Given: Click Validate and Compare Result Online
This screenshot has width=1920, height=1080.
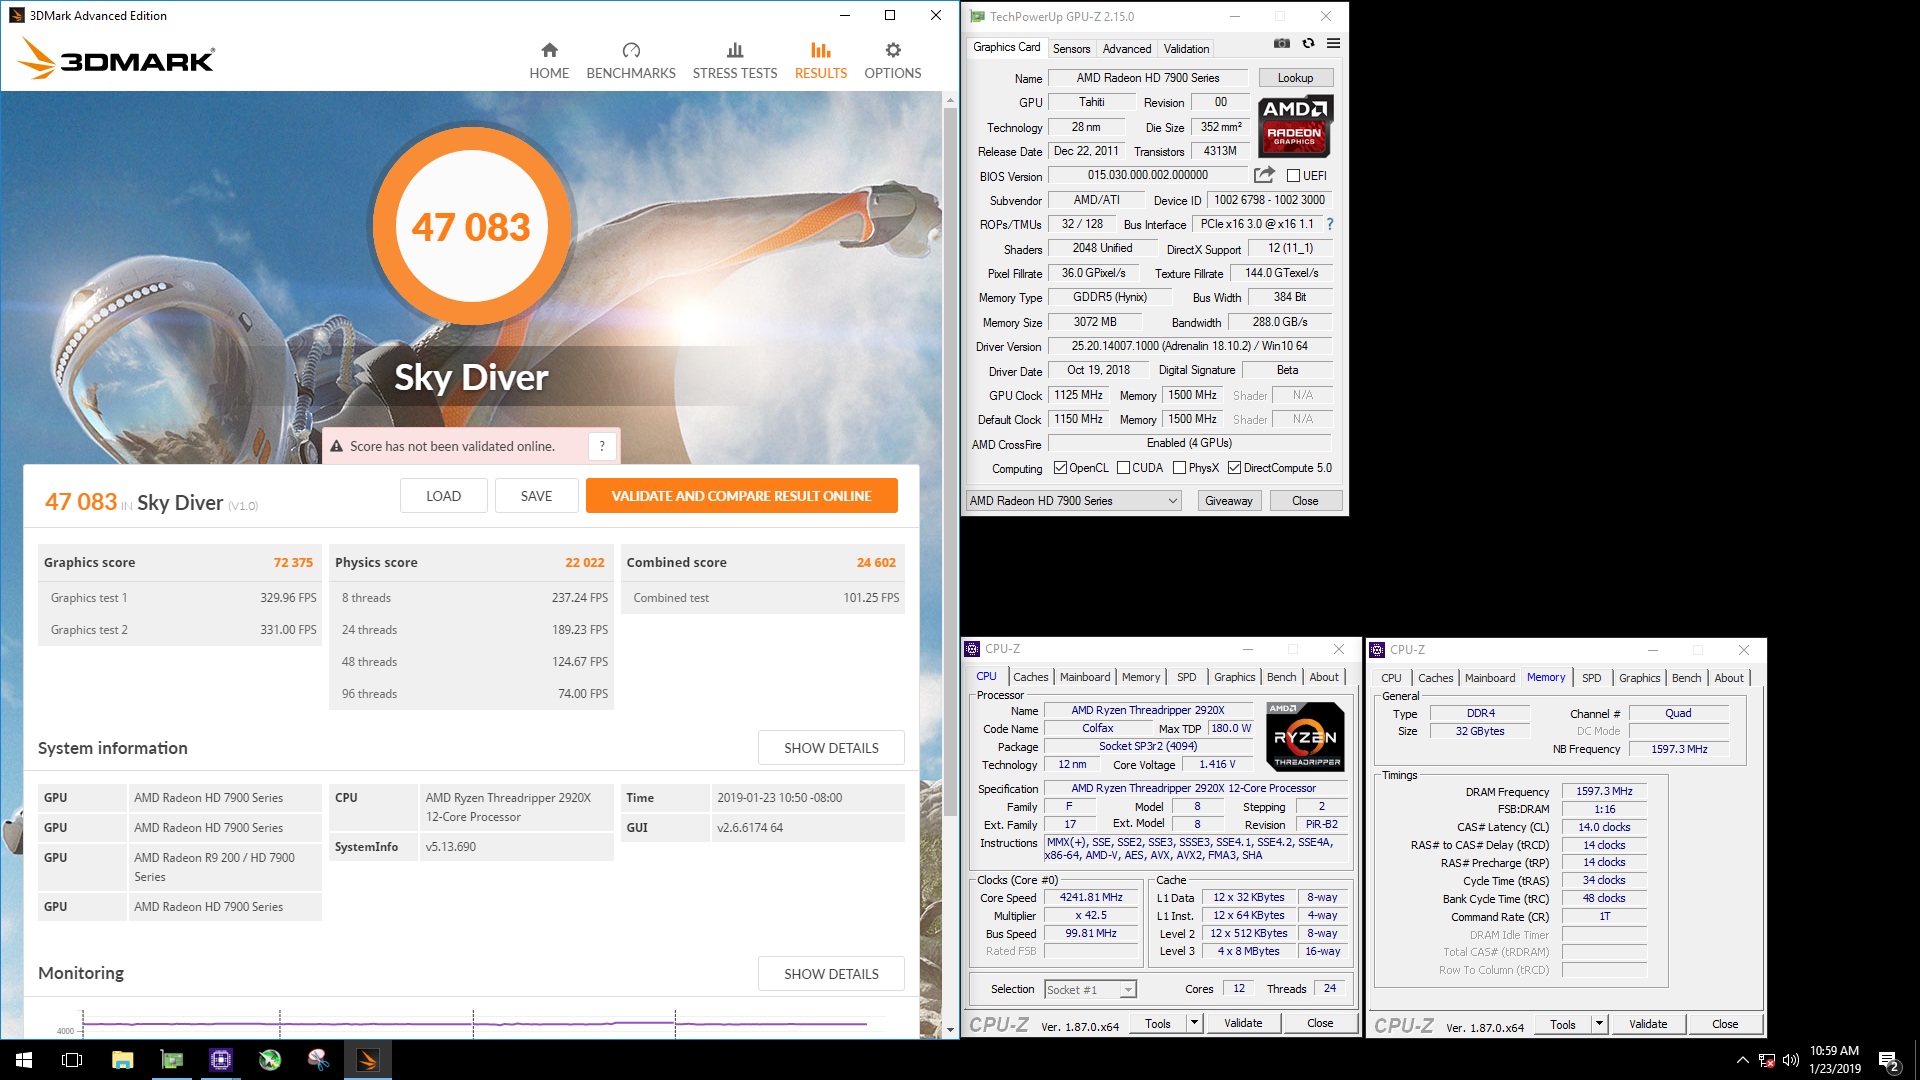Looking at the screenshot, I should [x=741, y=496].
